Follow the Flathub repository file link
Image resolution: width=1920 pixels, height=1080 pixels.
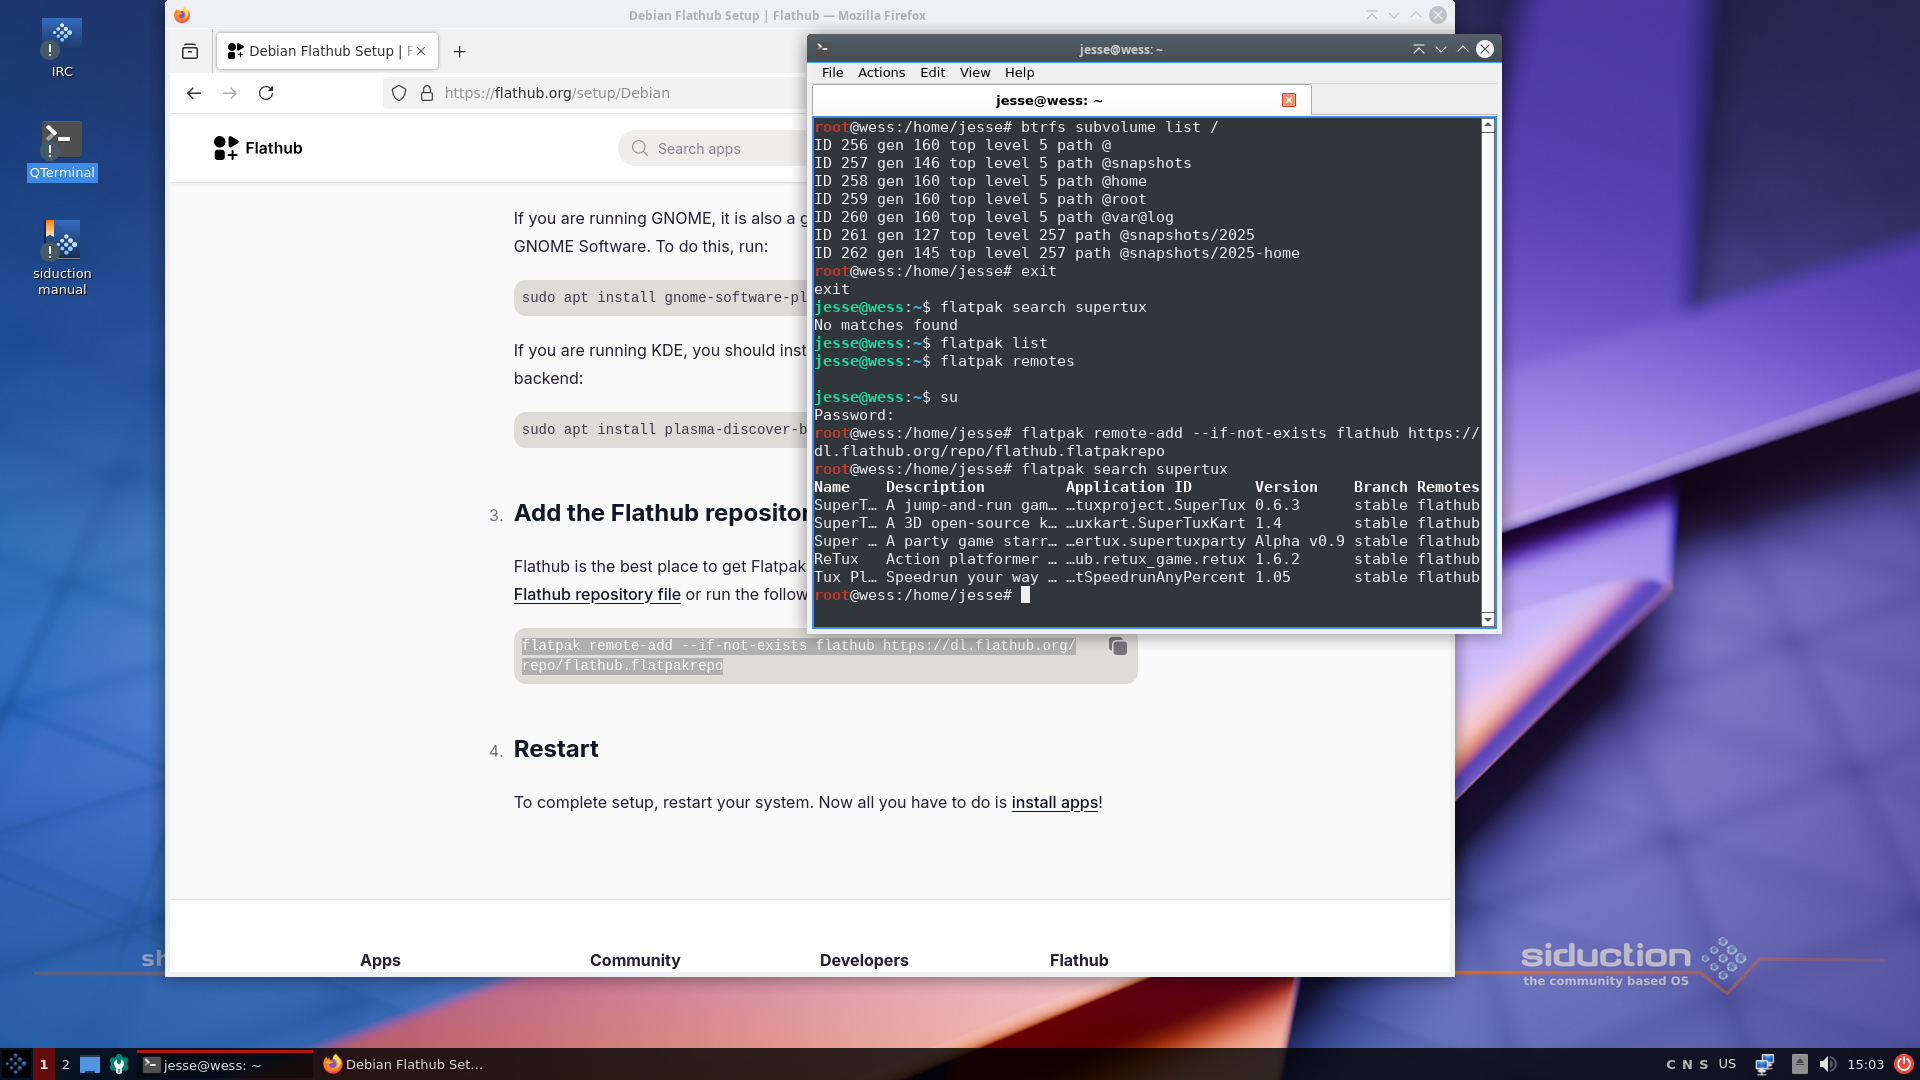point(597,594)
